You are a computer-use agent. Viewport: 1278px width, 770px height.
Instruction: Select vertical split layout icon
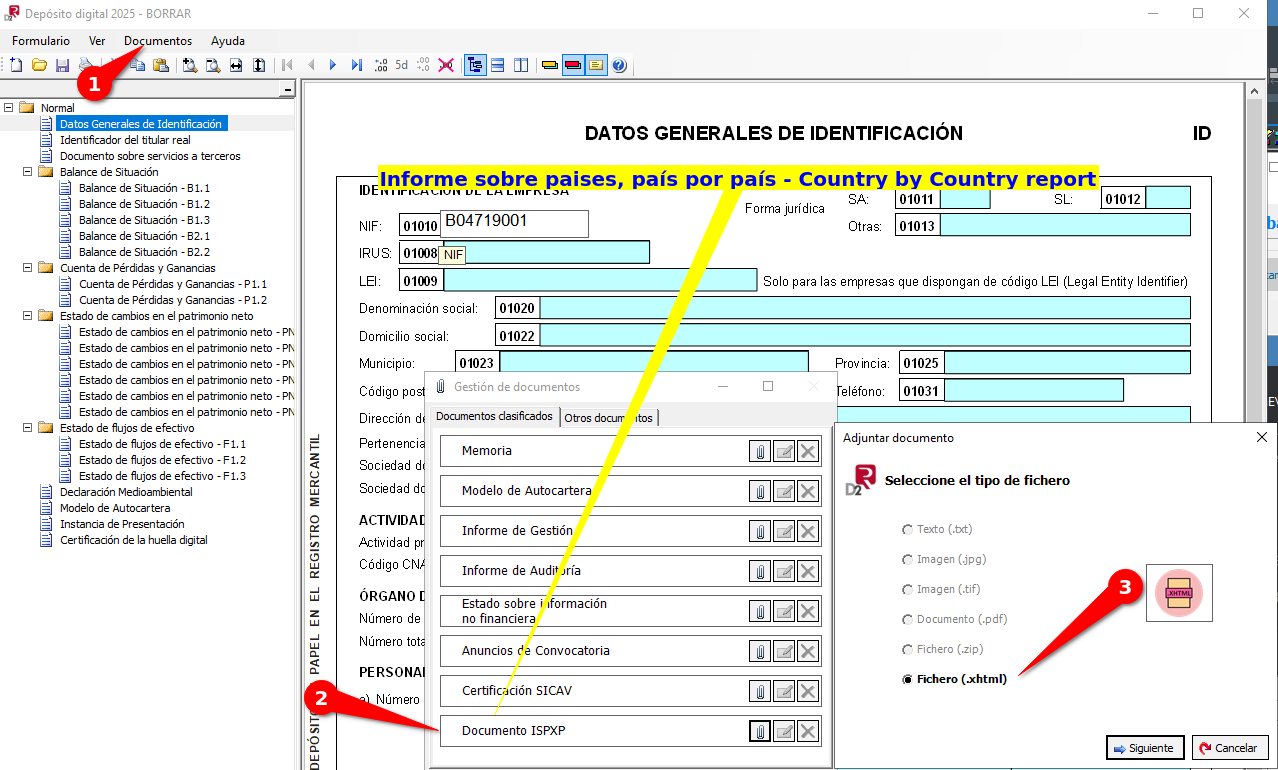click(521, 65)
